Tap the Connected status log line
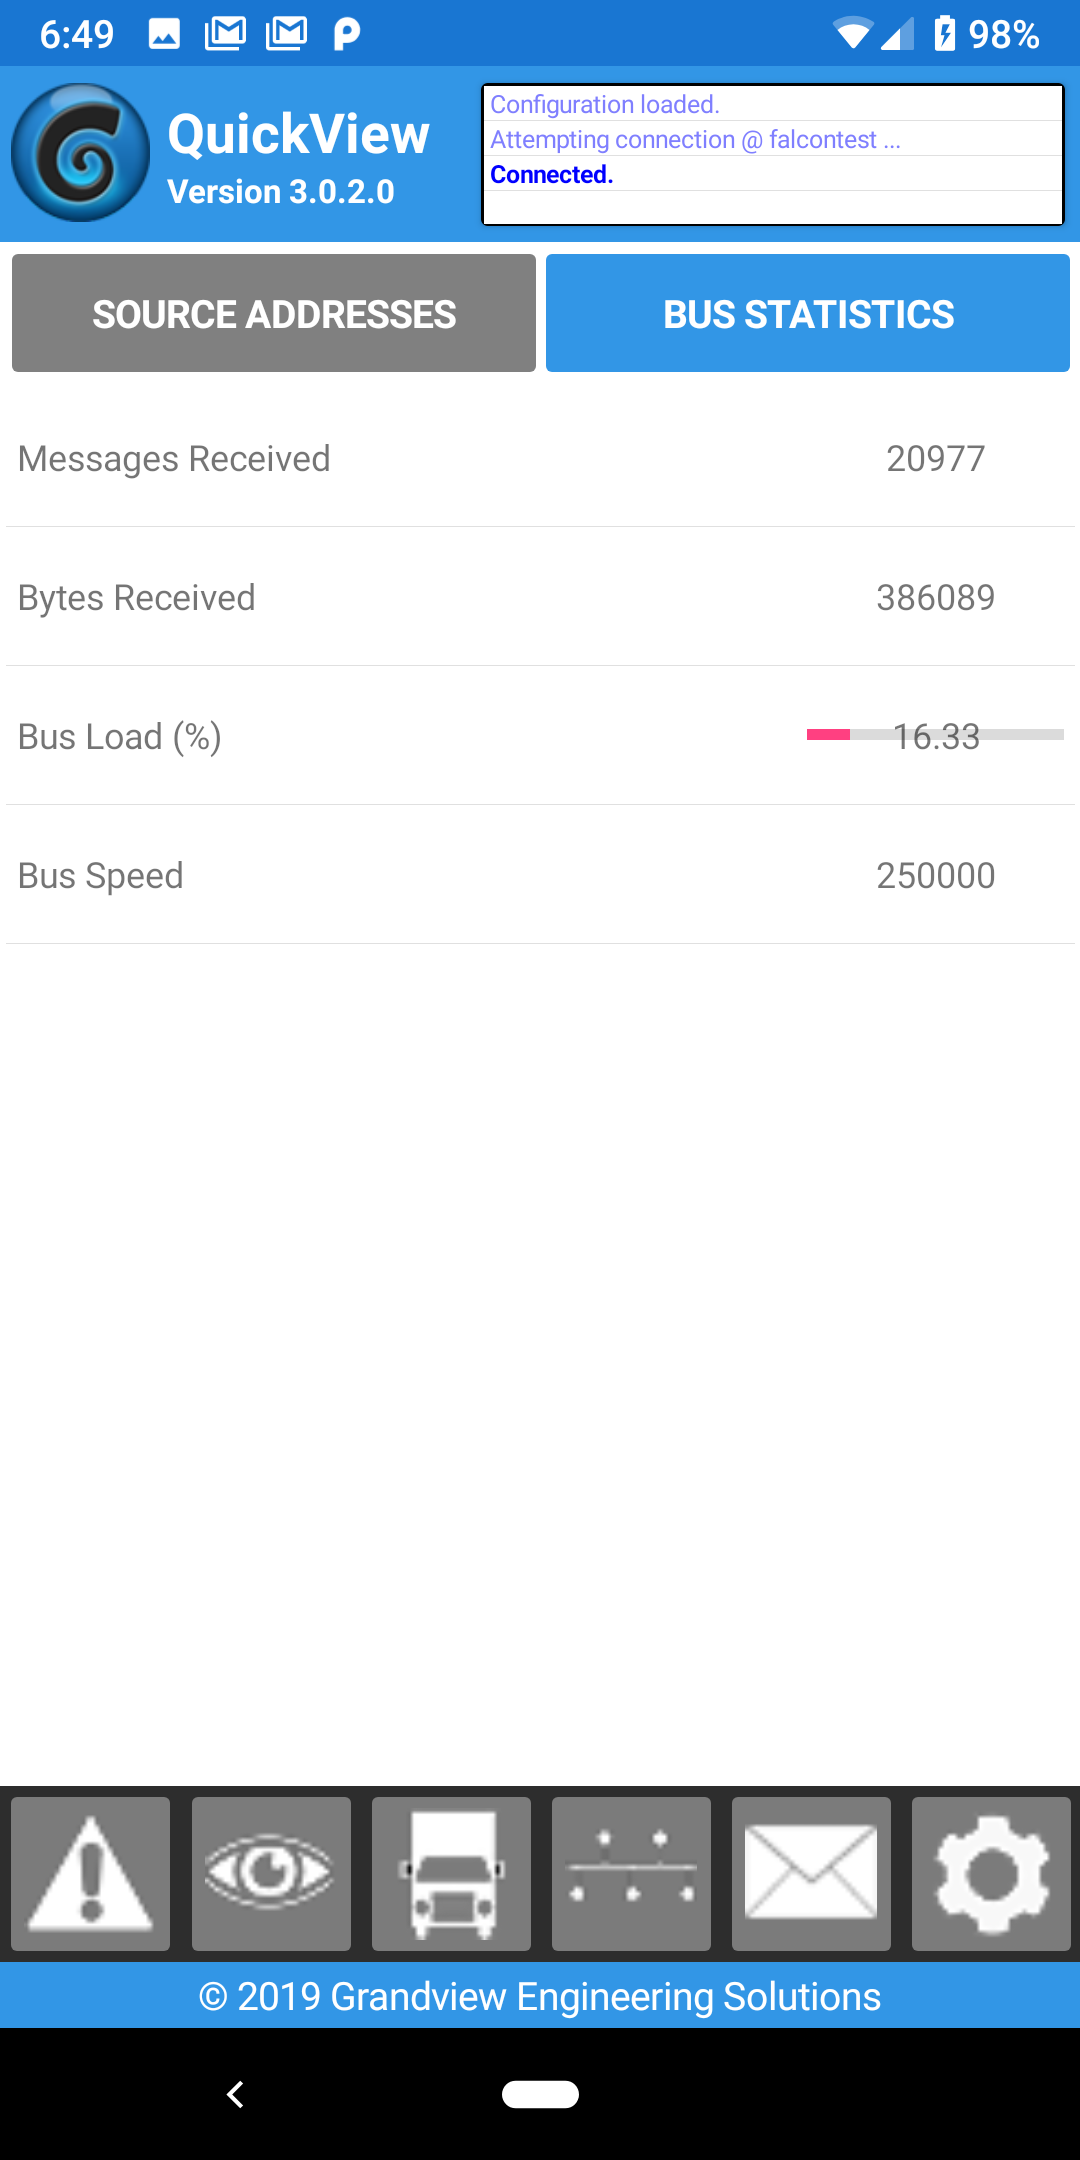Viewport: 1080px width, 2160px height. (551, 174)
